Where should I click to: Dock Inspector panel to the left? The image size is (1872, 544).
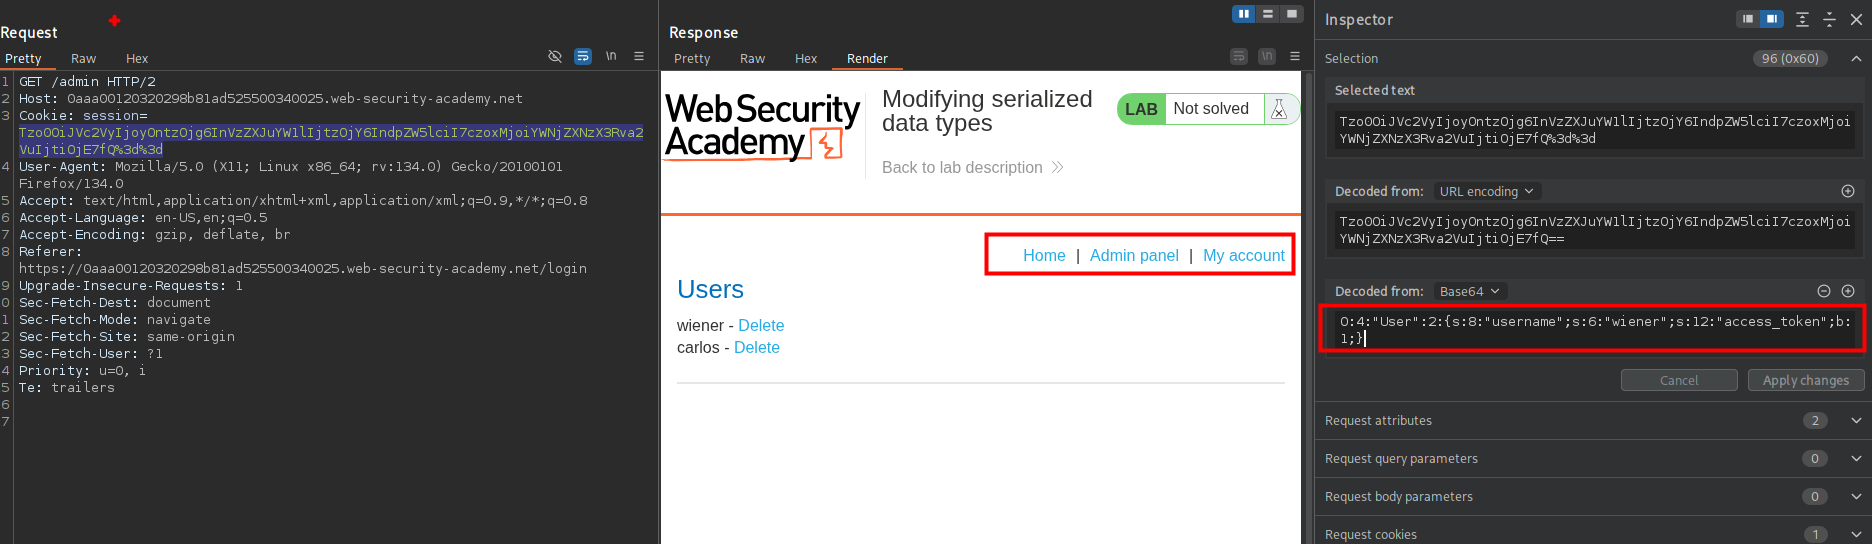coord(1747,19)
